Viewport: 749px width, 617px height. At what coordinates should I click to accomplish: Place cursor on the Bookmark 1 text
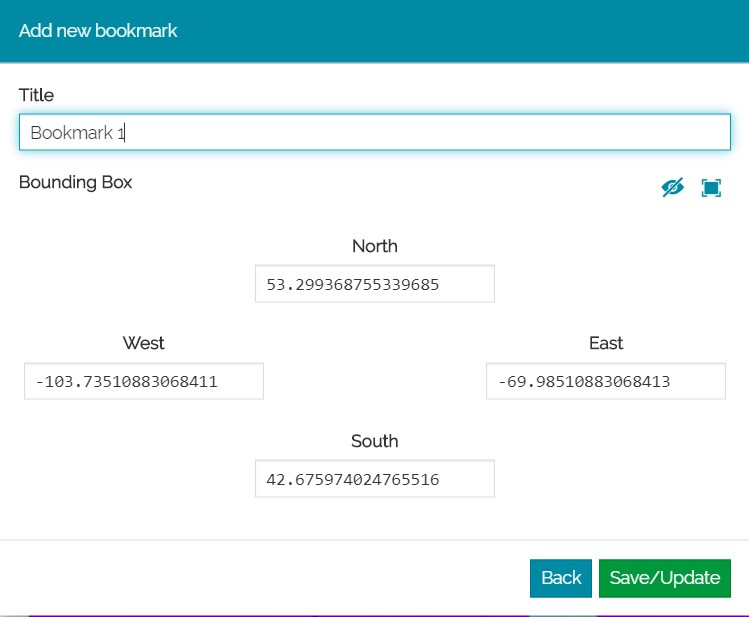coord(77,132)
